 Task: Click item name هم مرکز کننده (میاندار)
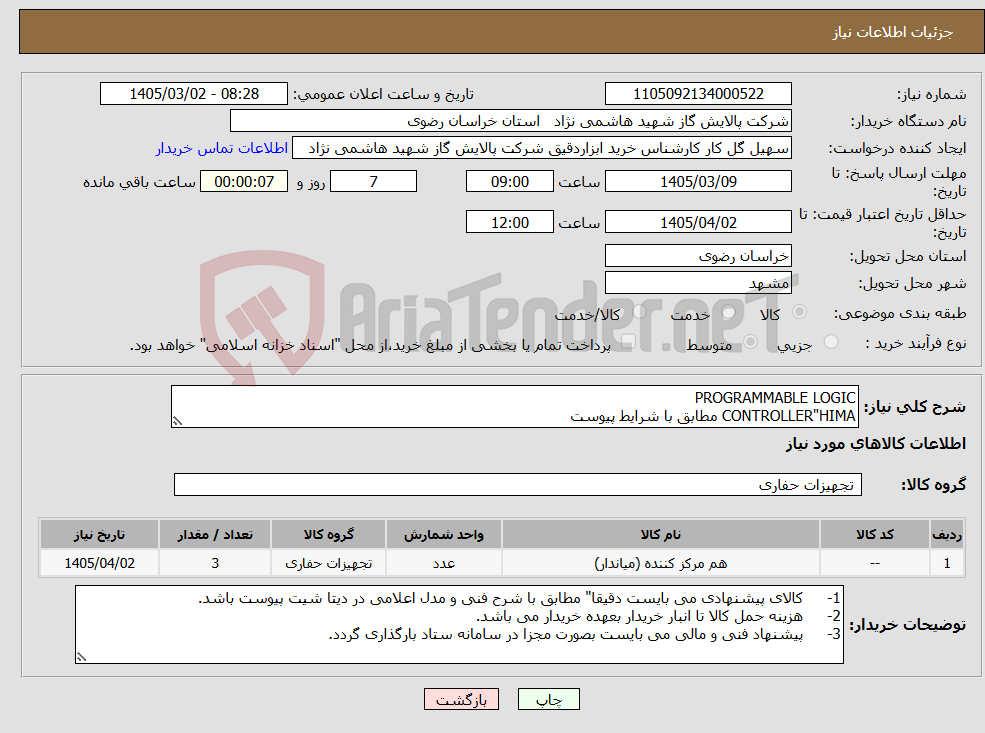point(660,563)
